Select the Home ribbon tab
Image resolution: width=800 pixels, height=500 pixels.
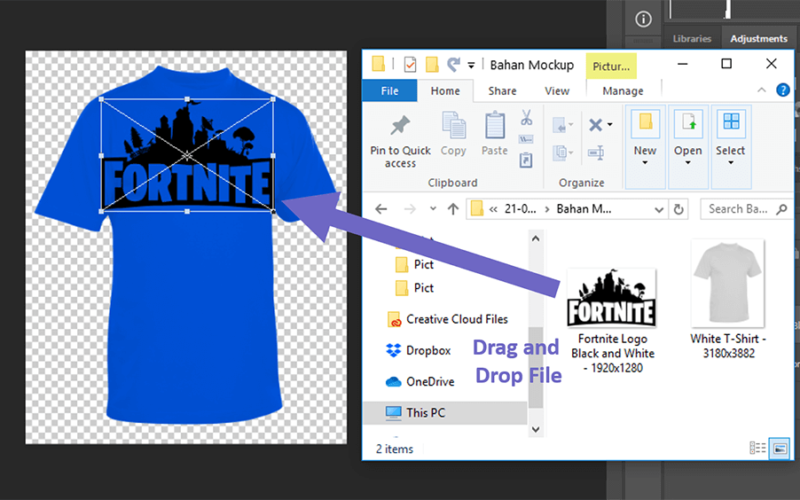point(445,91)
